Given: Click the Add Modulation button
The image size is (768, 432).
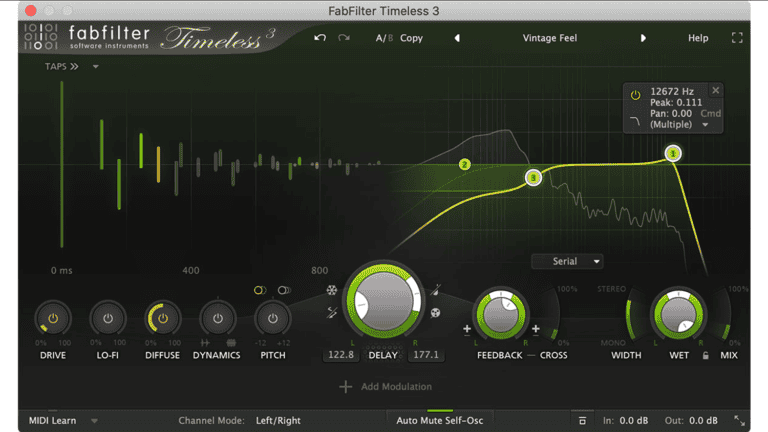Looking at the screenshot, I should (x=385, y=386).
